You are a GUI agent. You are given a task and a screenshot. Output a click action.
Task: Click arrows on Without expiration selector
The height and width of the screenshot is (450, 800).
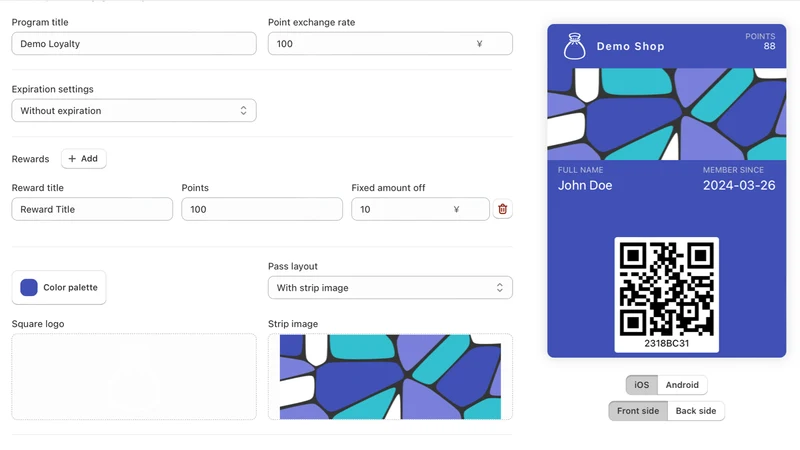click(x=243, y=111)
